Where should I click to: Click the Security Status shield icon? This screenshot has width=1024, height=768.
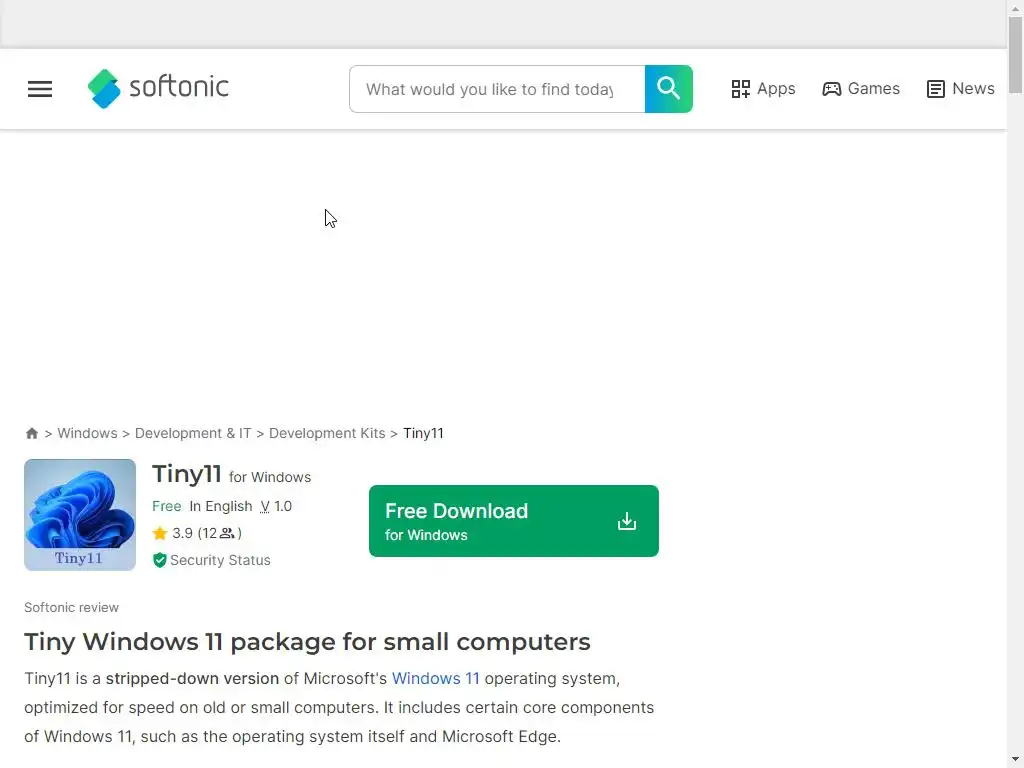(159, 560)
